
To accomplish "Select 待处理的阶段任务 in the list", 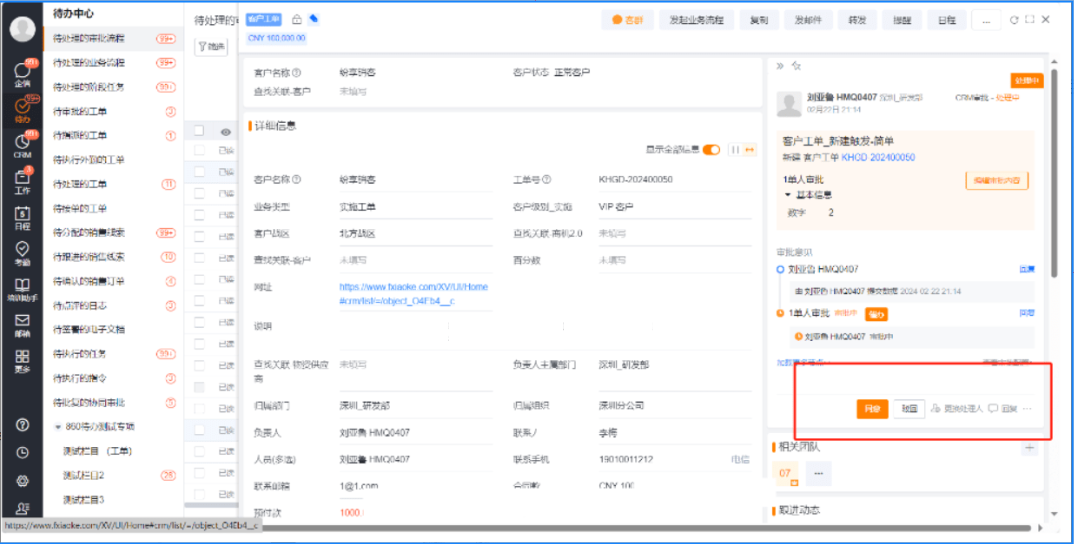I will pos(113,87).
